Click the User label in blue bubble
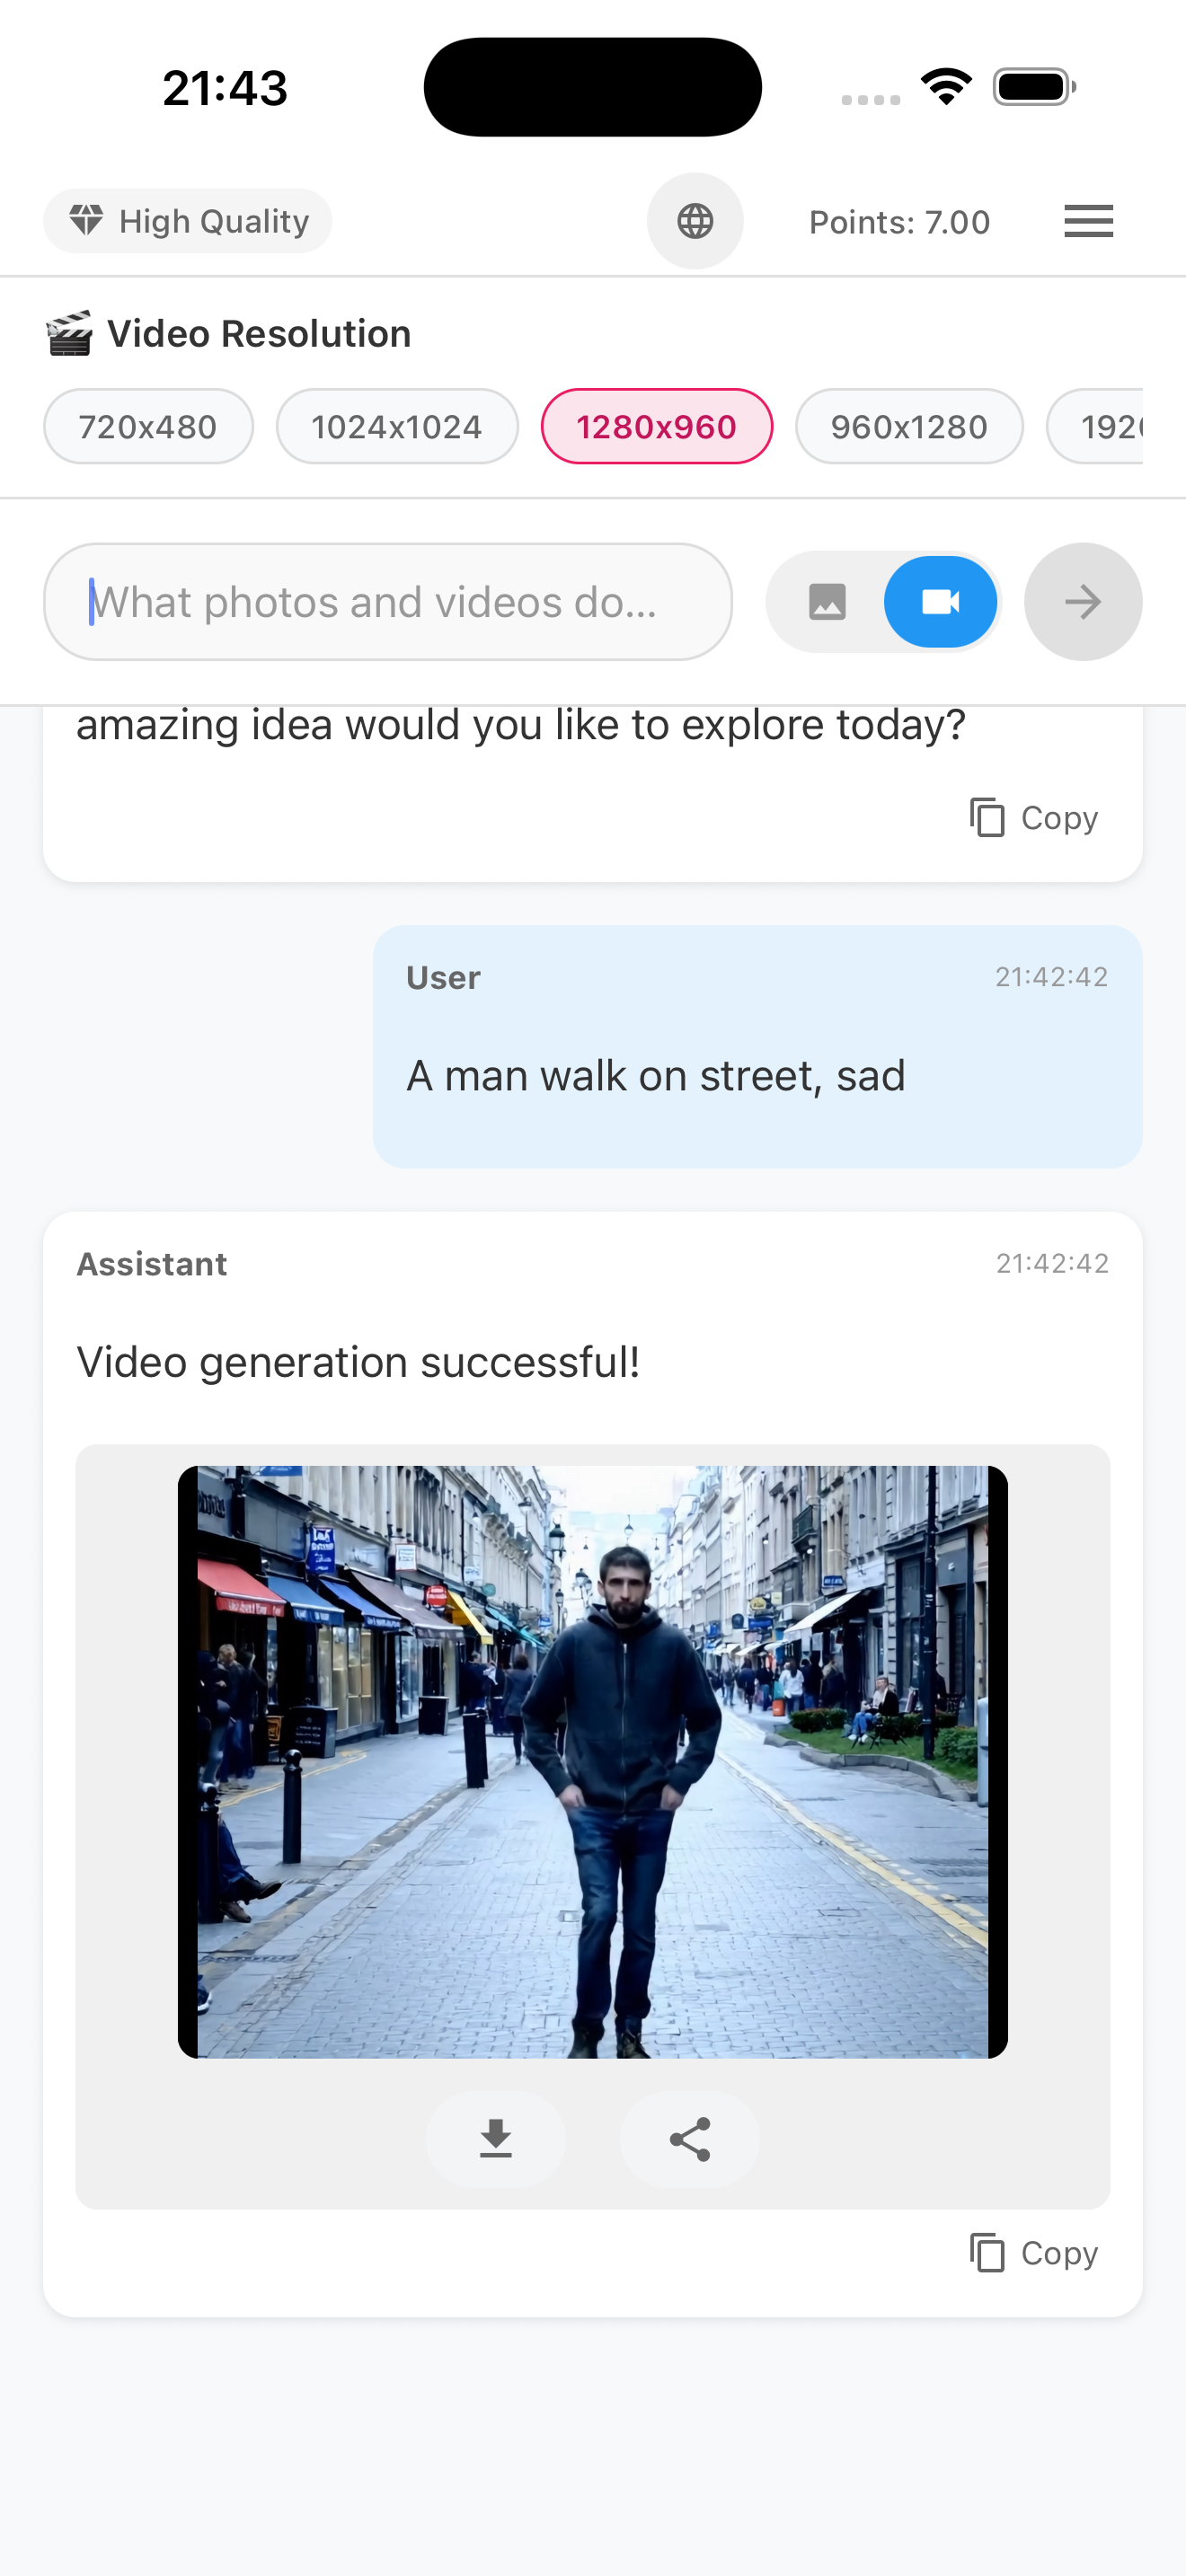This screenshot has height=2576, width=1186. tap(443, 977)
